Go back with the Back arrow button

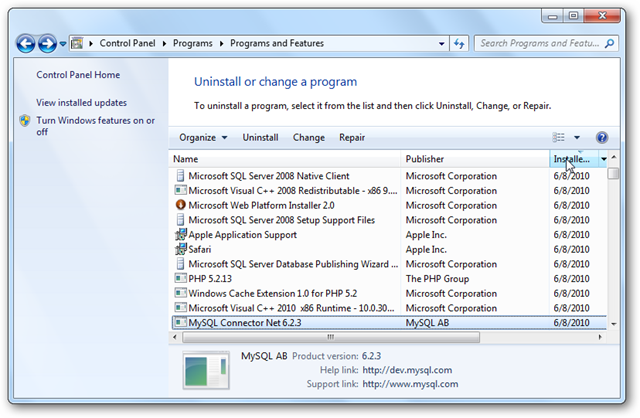(x=26, y=43)
